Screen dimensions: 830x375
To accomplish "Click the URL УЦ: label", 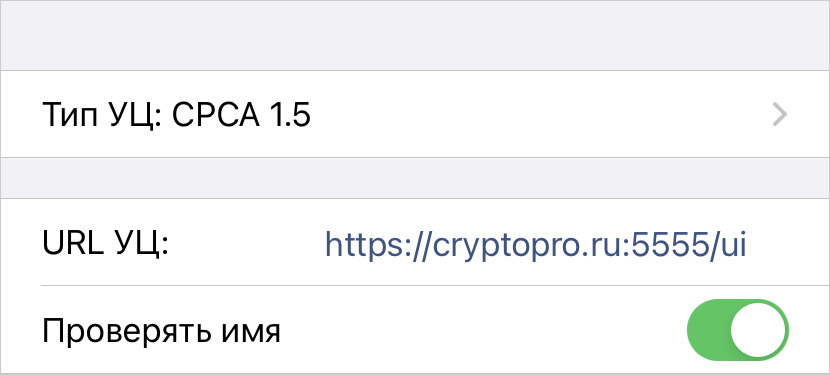I will 105,244.
